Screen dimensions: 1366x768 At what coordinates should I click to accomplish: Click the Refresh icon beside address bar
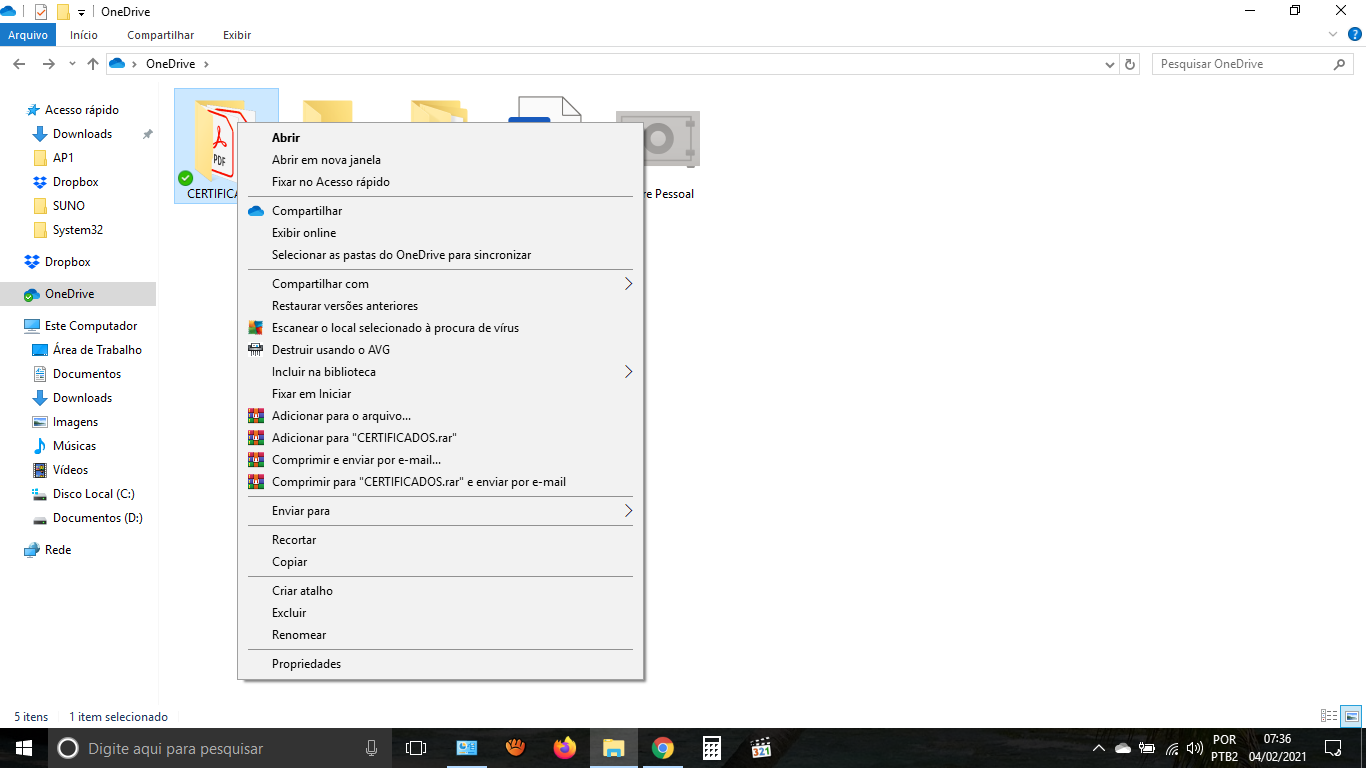click(1131, 64)
